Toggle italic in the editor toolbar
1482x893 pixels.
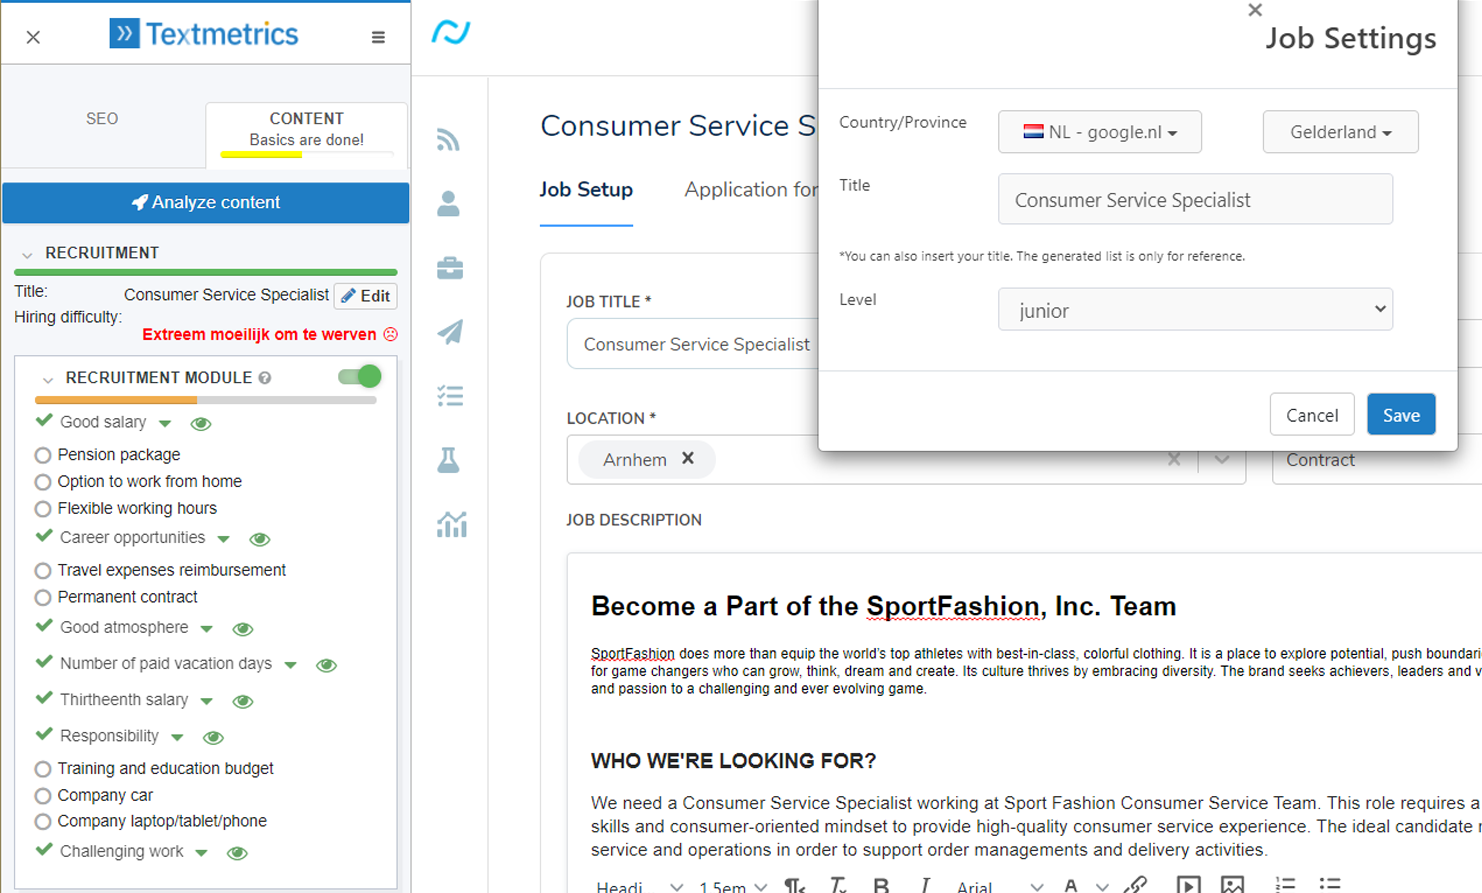tap(925, 885)
